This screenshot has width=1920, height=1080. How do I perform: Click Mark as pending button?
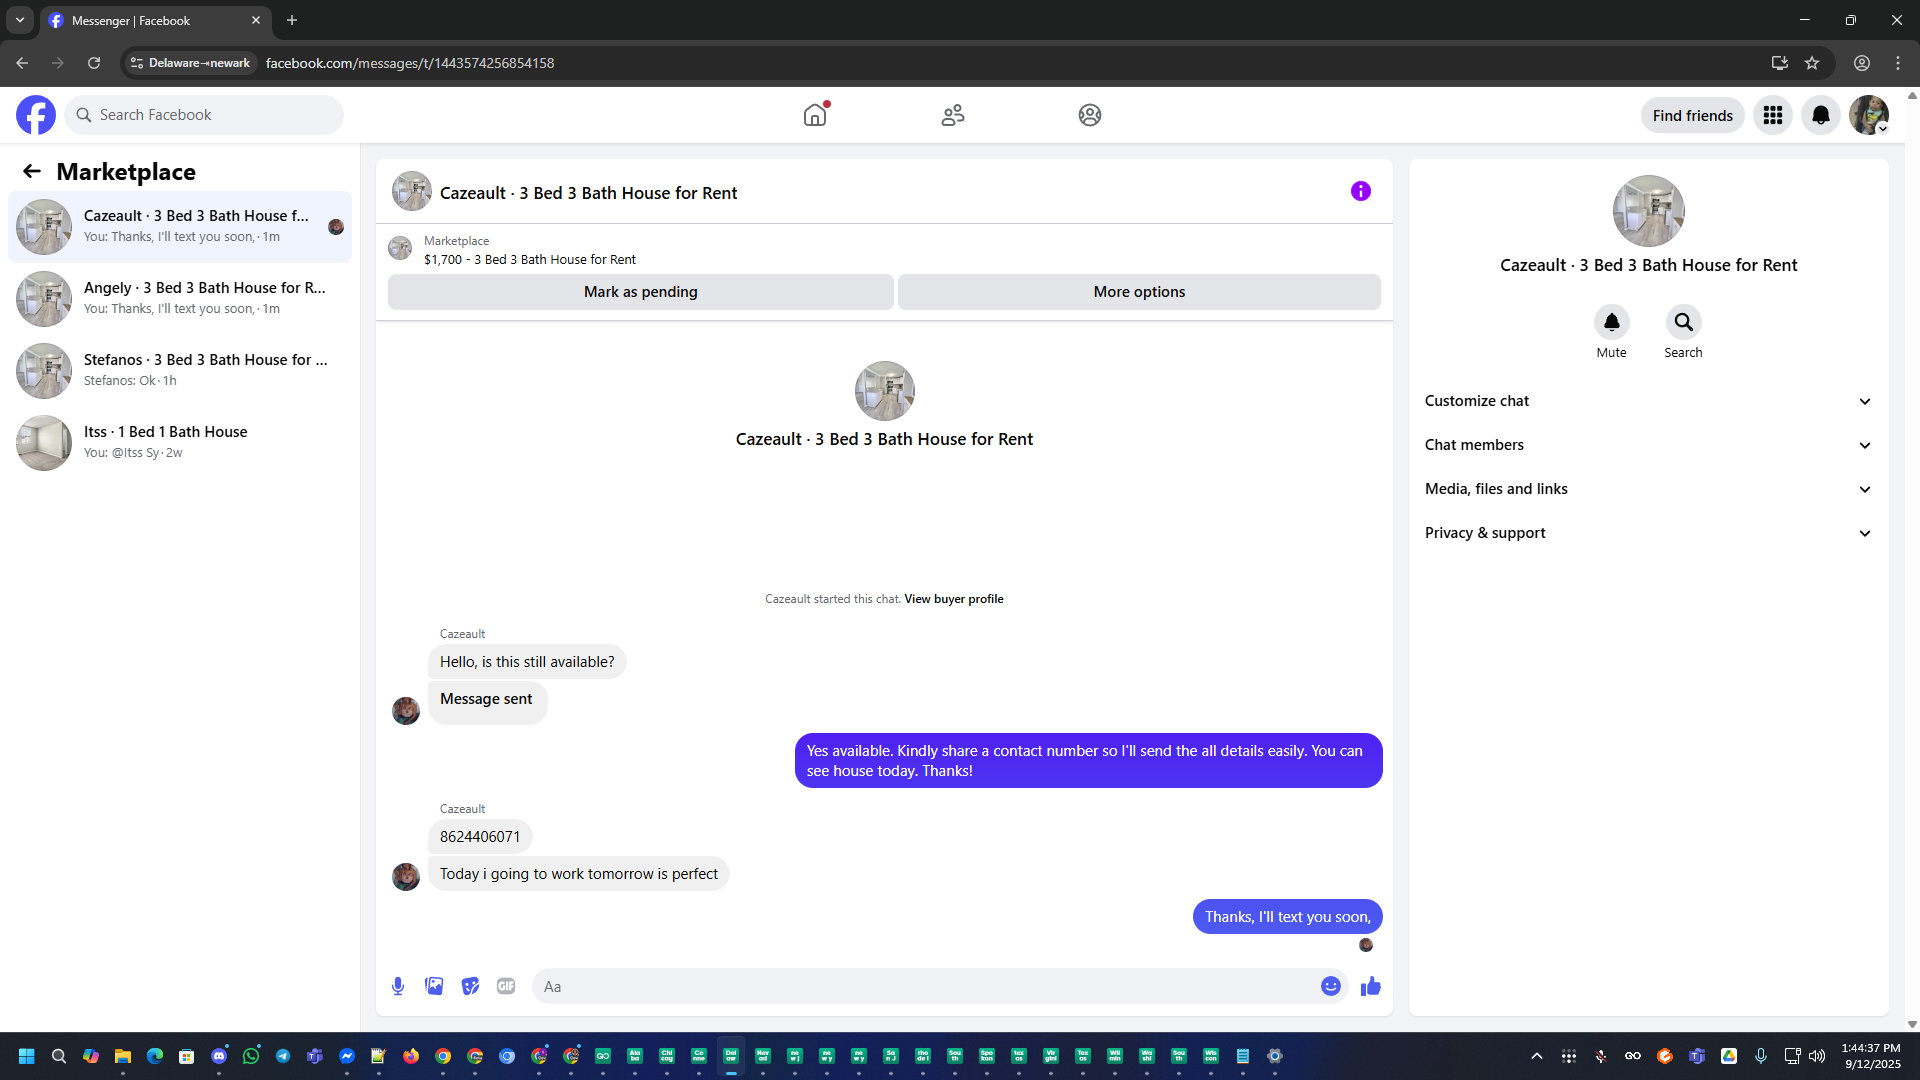tap(640, 292)
